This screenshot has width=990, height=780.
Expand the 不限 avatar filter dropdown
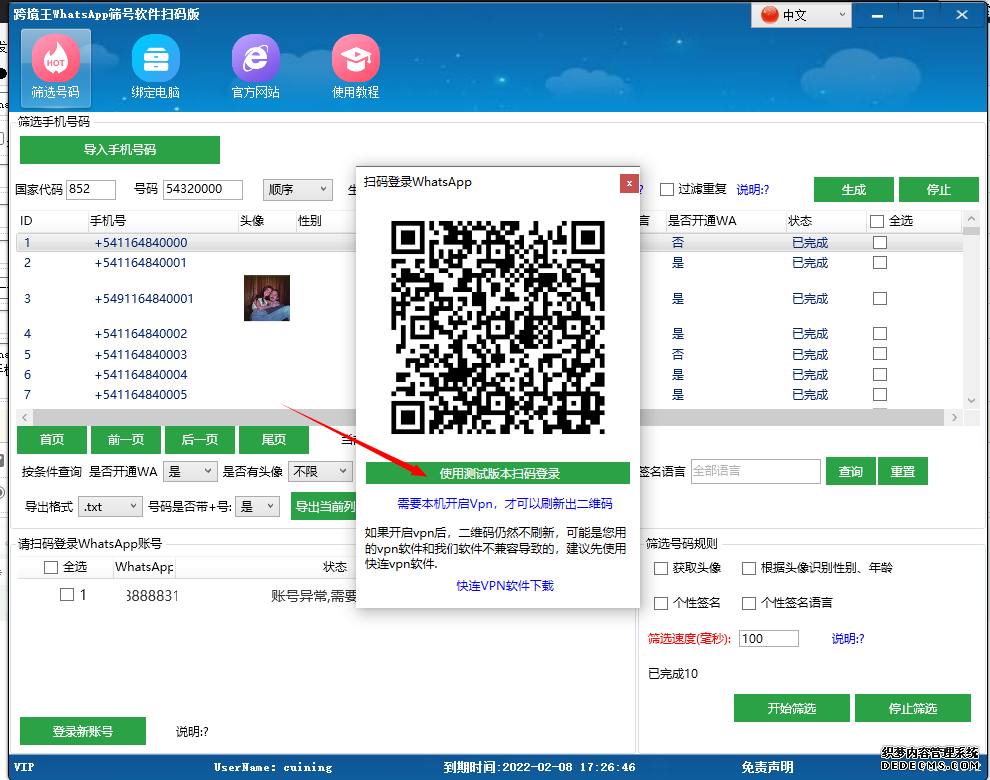320,470
